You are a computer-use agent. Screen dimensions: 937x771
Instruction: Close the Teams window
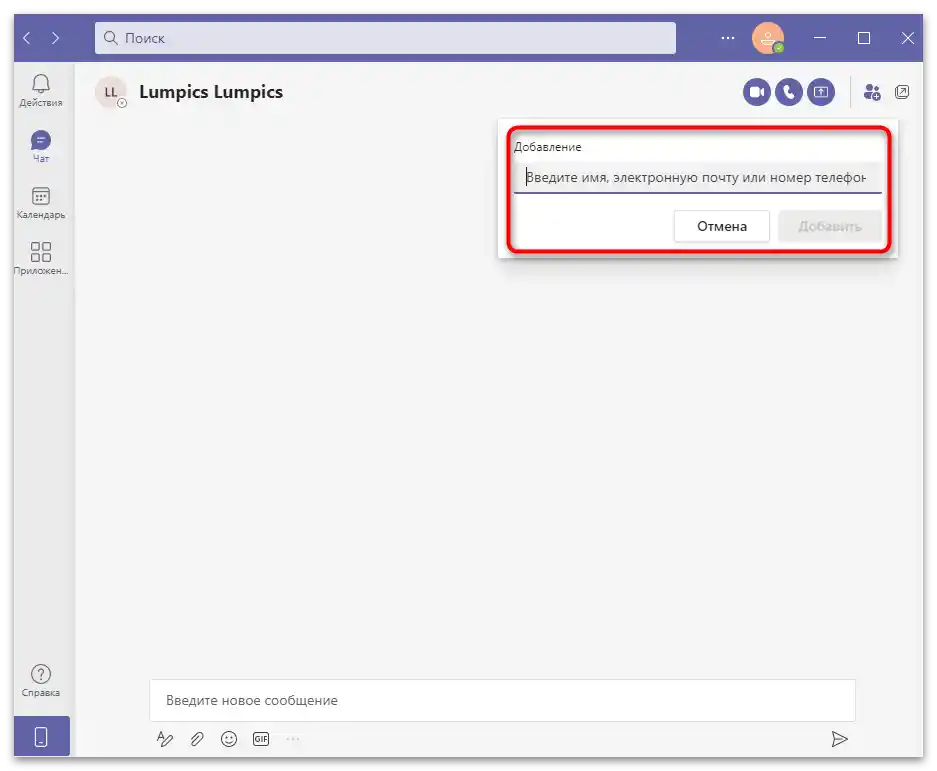point(907,38)
